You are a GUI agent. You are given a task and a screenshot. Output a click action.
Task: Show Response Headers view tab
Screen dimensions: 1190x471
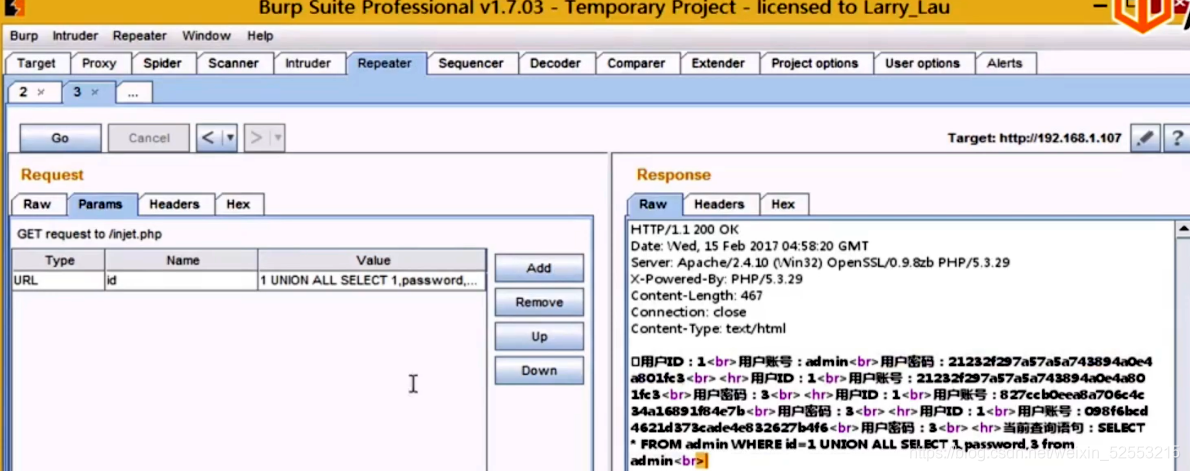[x=719, y=204]
